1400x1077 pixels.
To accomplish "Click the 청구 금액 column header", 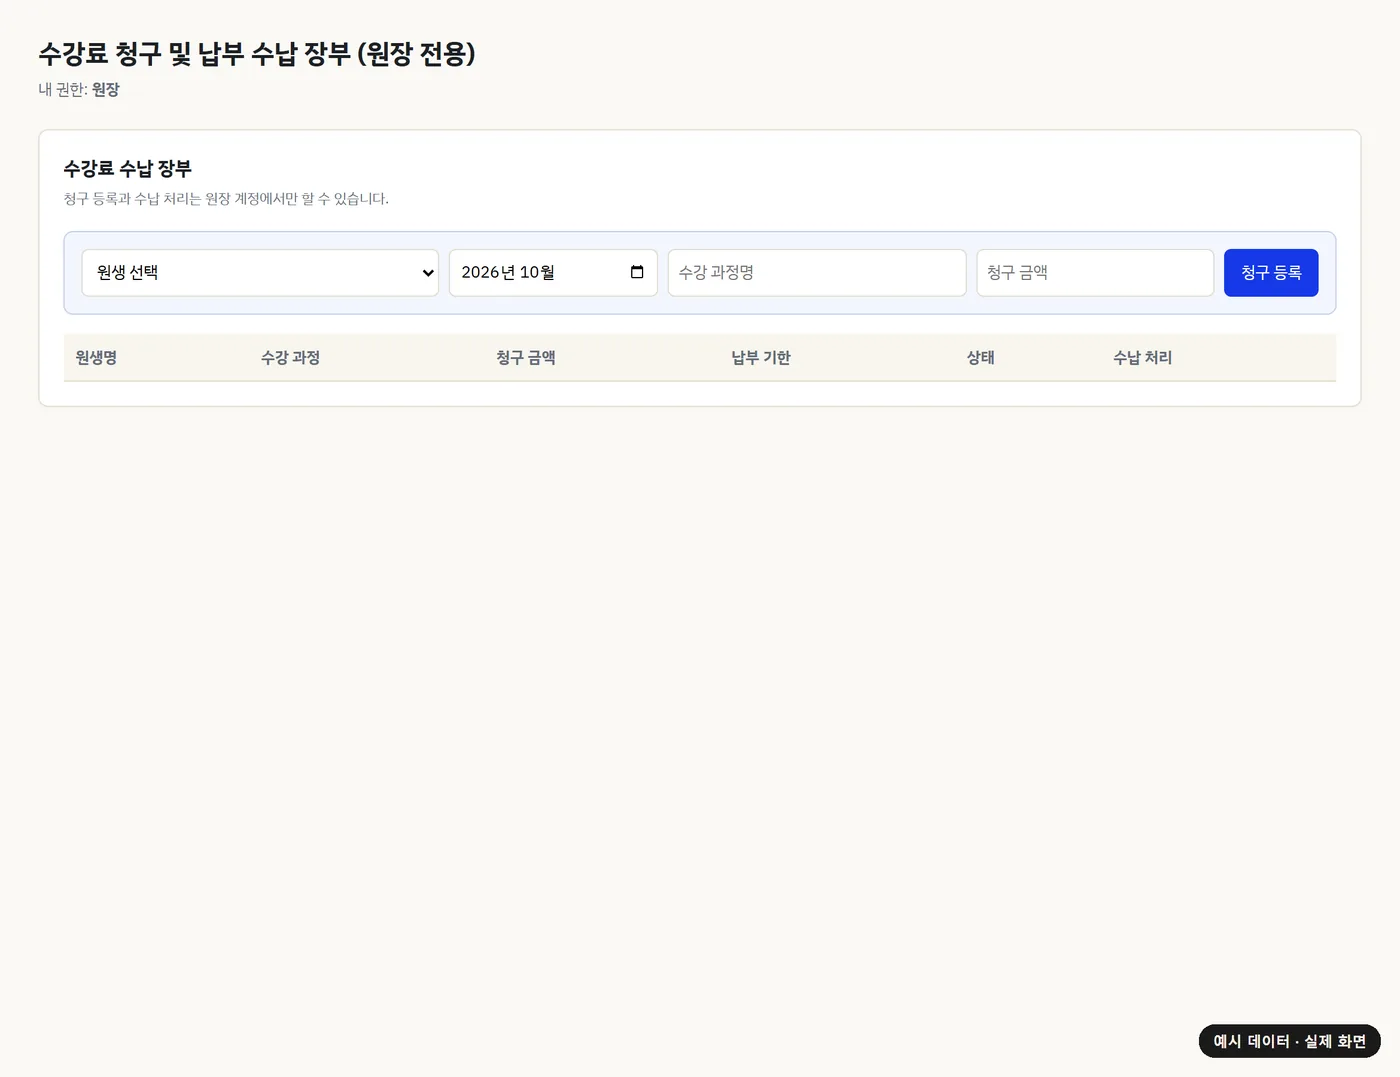I will (526, 357).
